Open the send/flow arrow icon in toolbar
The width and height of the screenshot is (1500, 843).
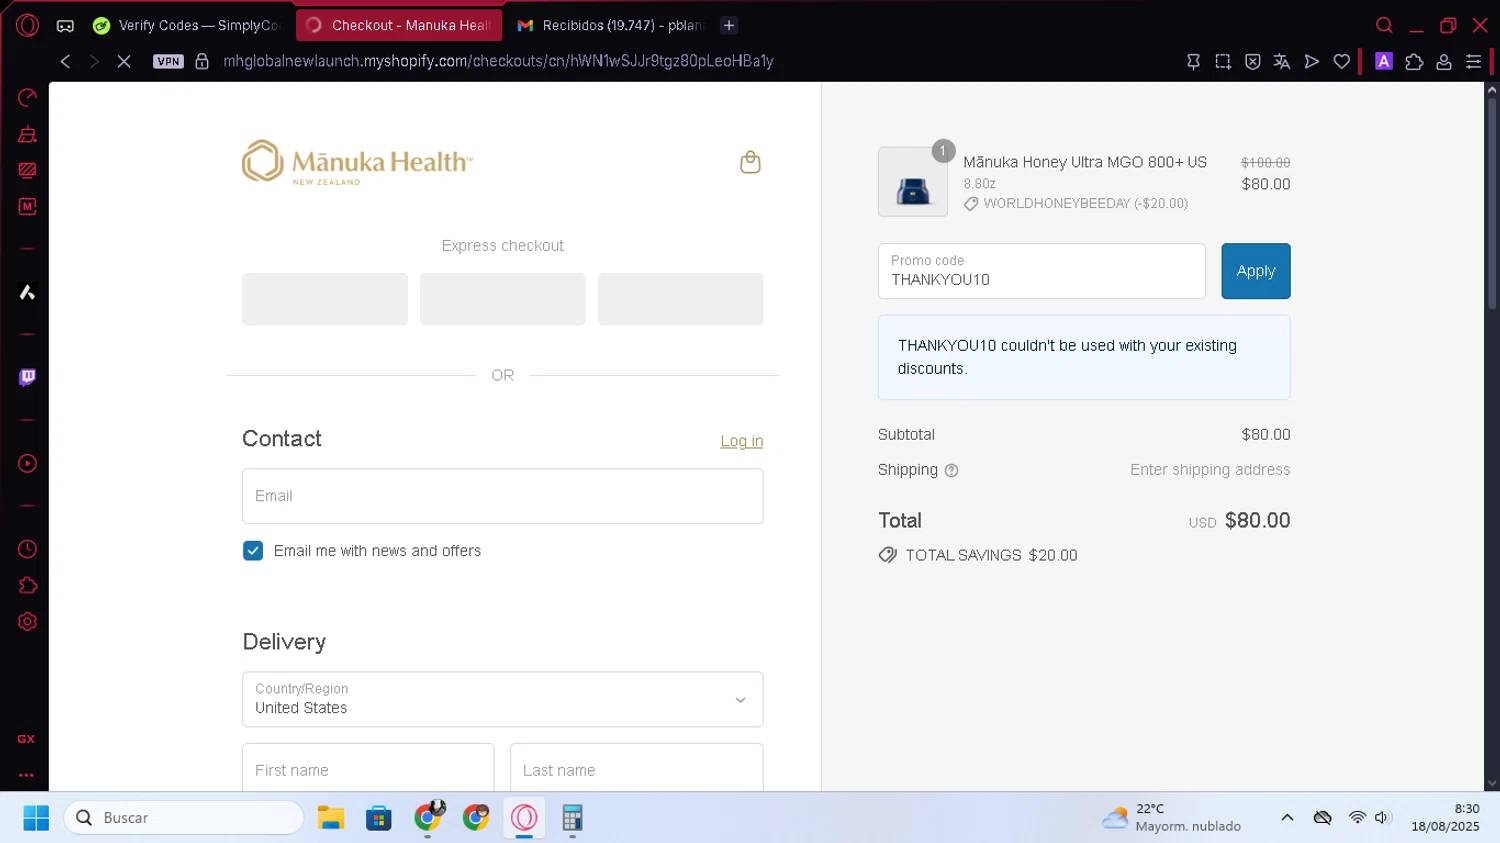[x=1312, y=62]
